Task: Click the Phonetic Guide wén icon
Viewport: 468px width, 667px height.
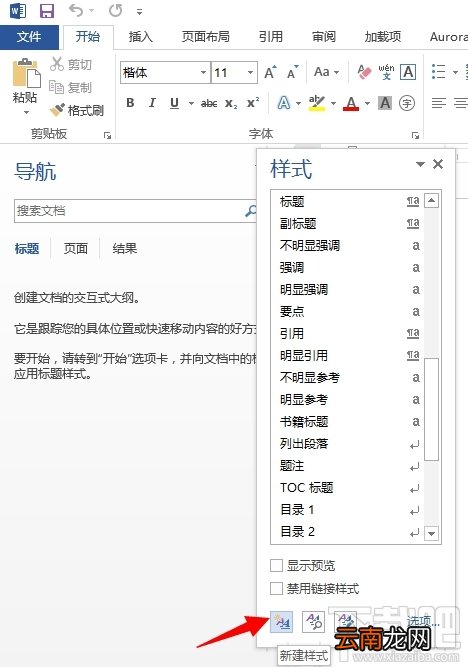Action: click(x=386, y=72)
